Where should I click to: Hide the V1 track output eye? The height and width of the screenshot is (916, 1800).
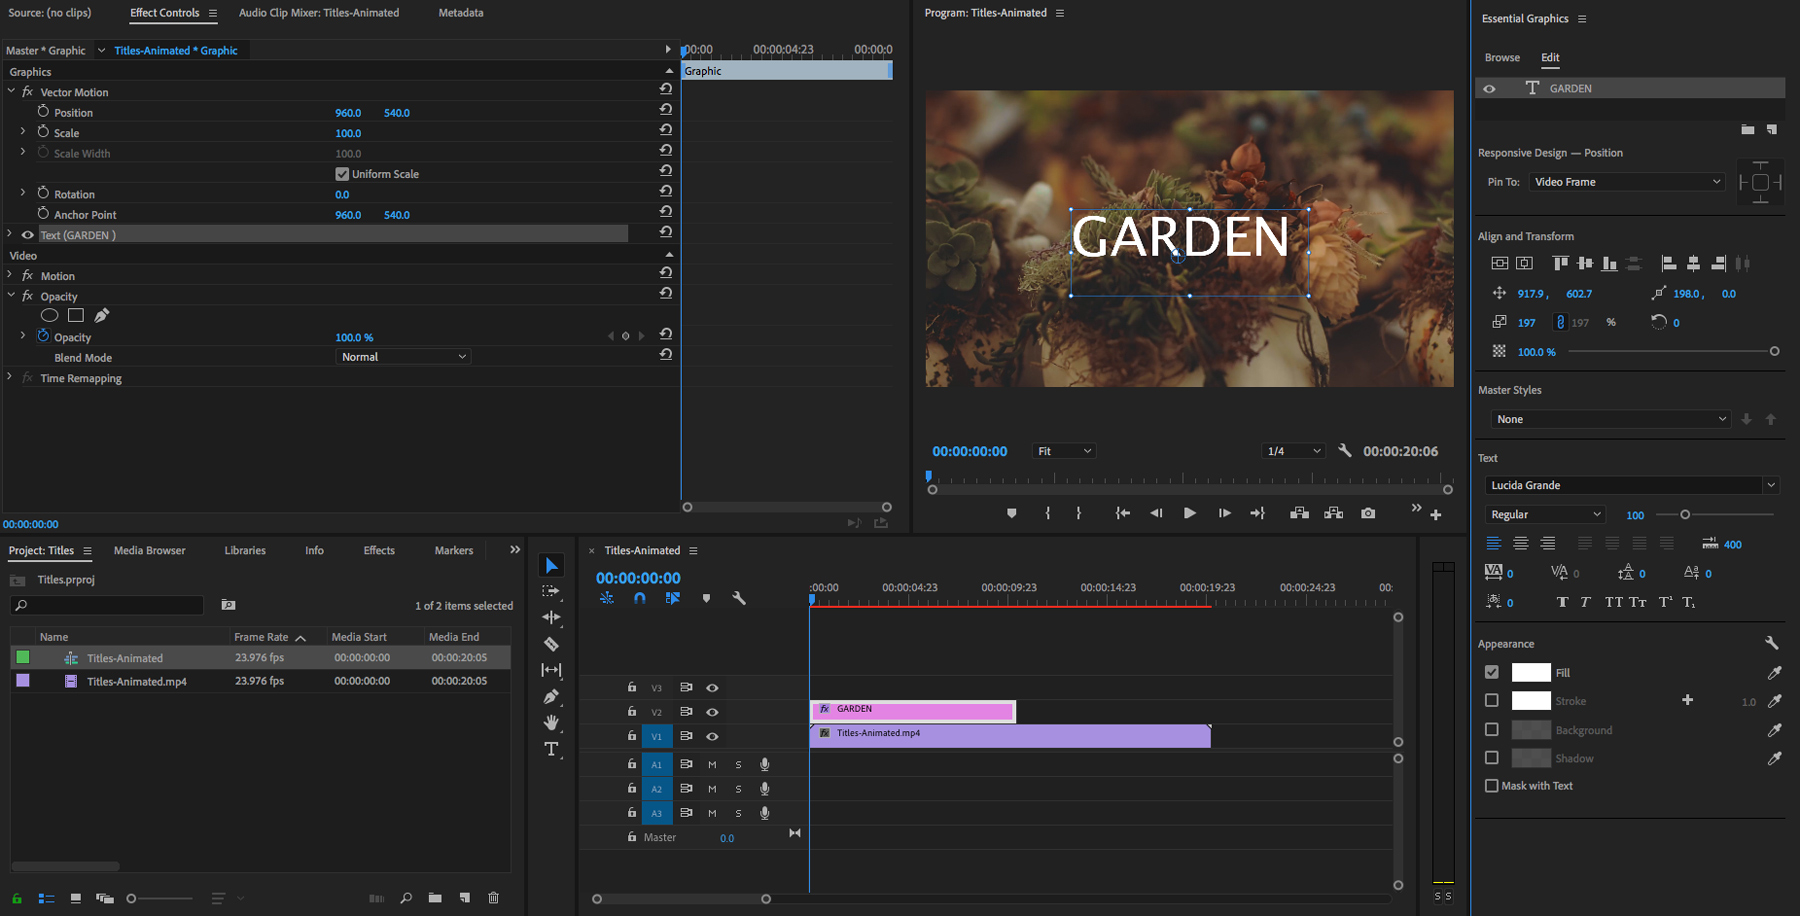coord(712,736)
